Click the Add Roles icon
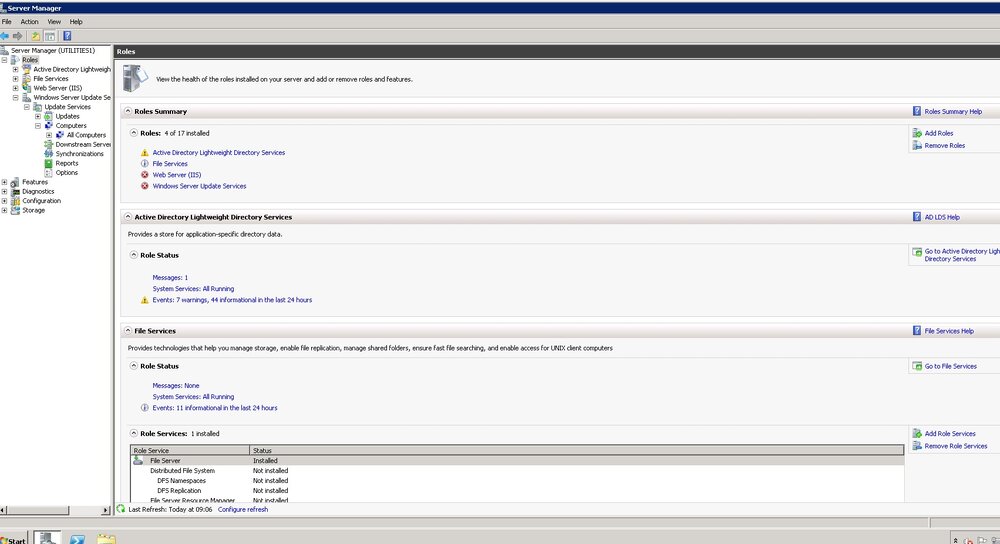The height and width of the screenshot is (544, 1000). point(917,133)
